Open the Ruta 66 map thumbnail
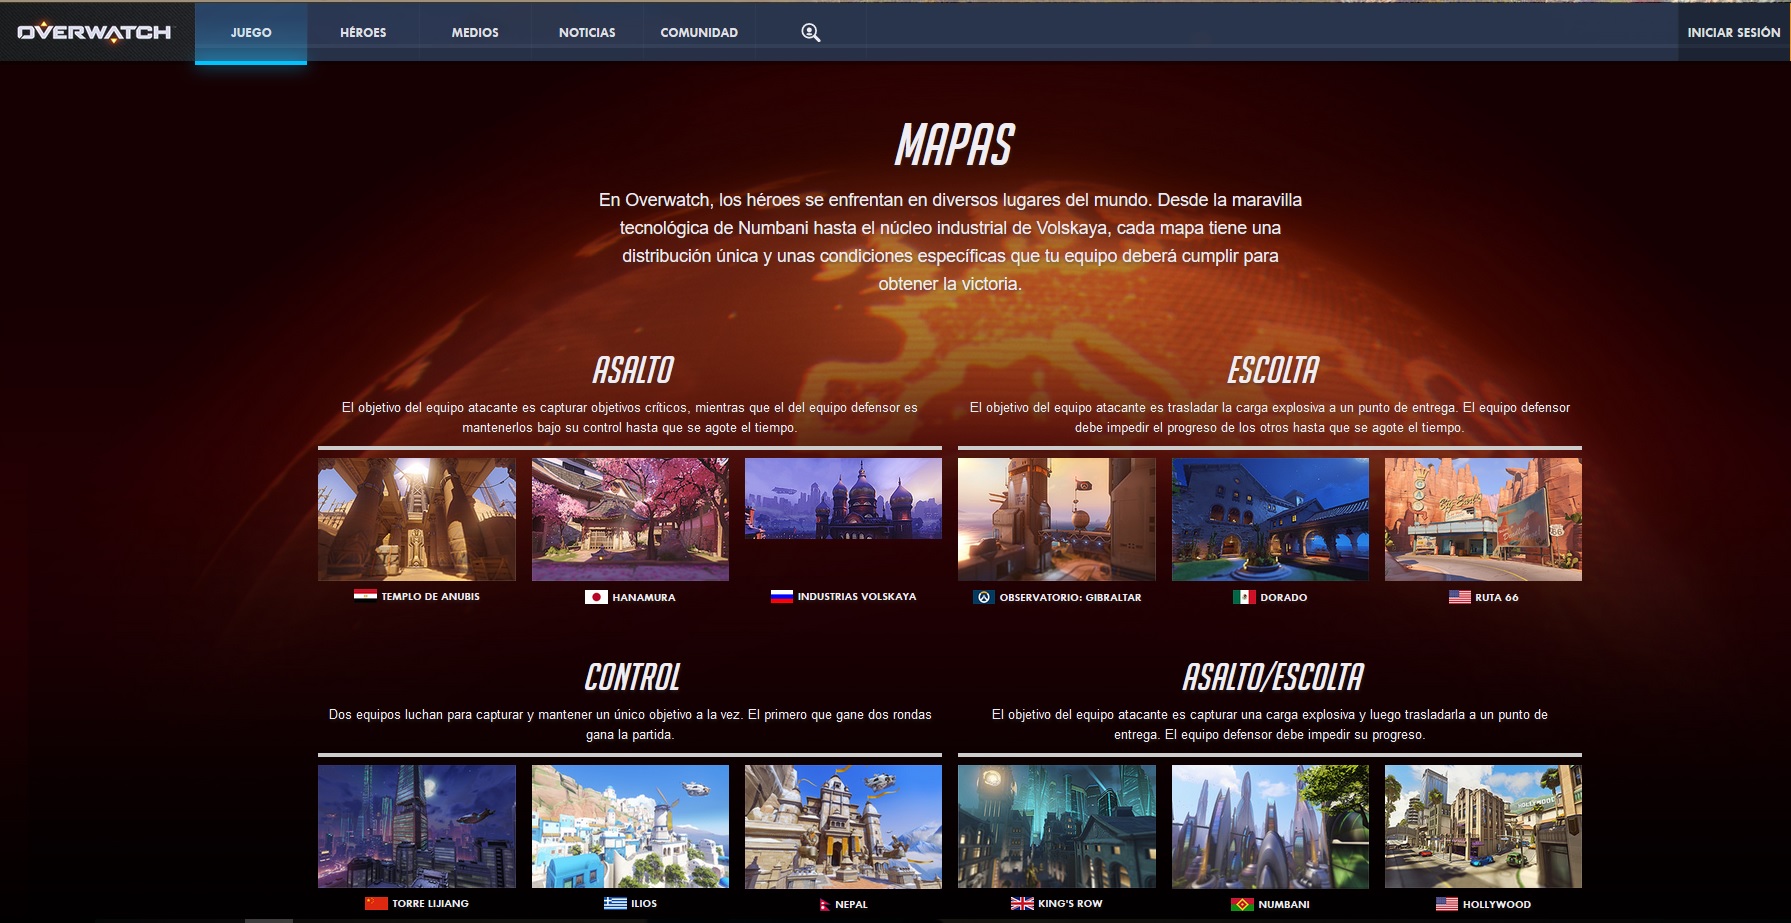Screen dimensions: 1791x923 [x=1483, y=519]
